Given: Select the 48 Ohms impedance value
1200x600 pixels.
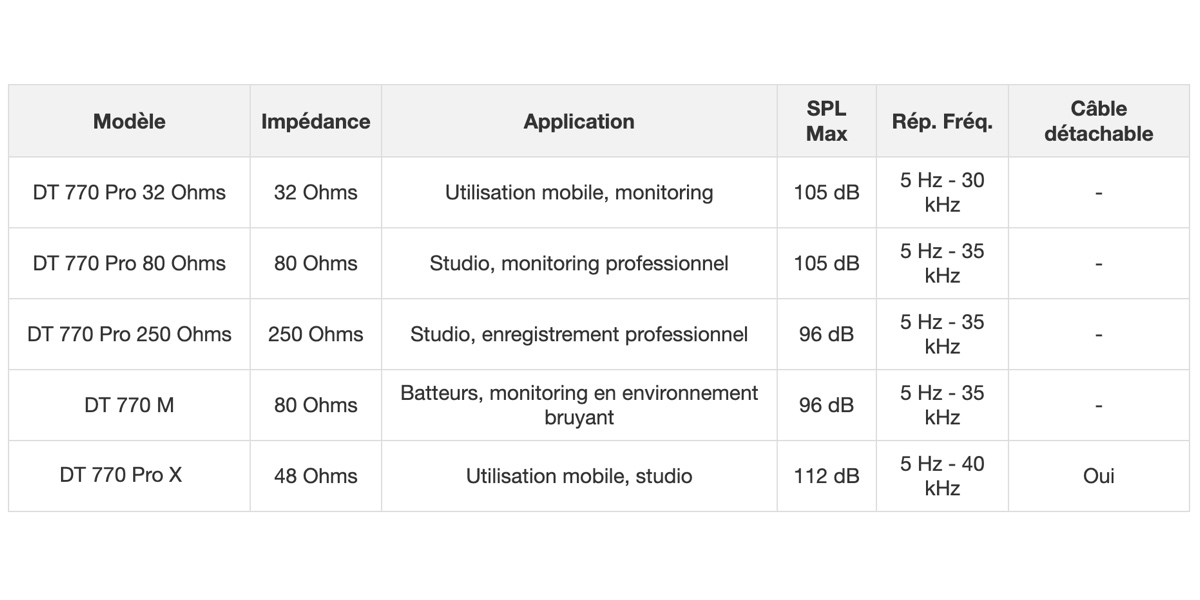Looking at the screenshot, I should point(315,476).
